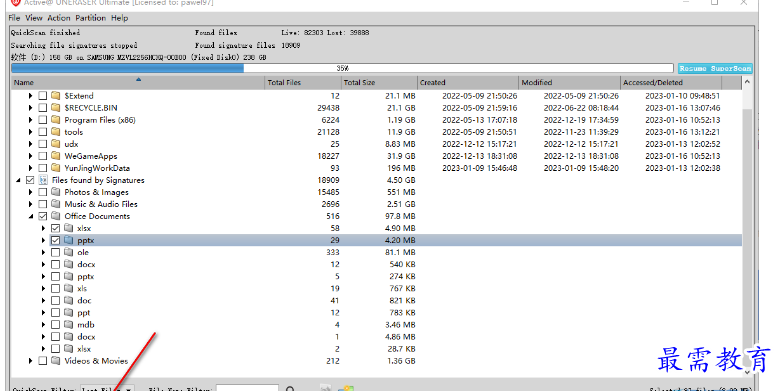Click the xls folder icon
The height and width of the screenshot is (391, 779).
(69, 288)
